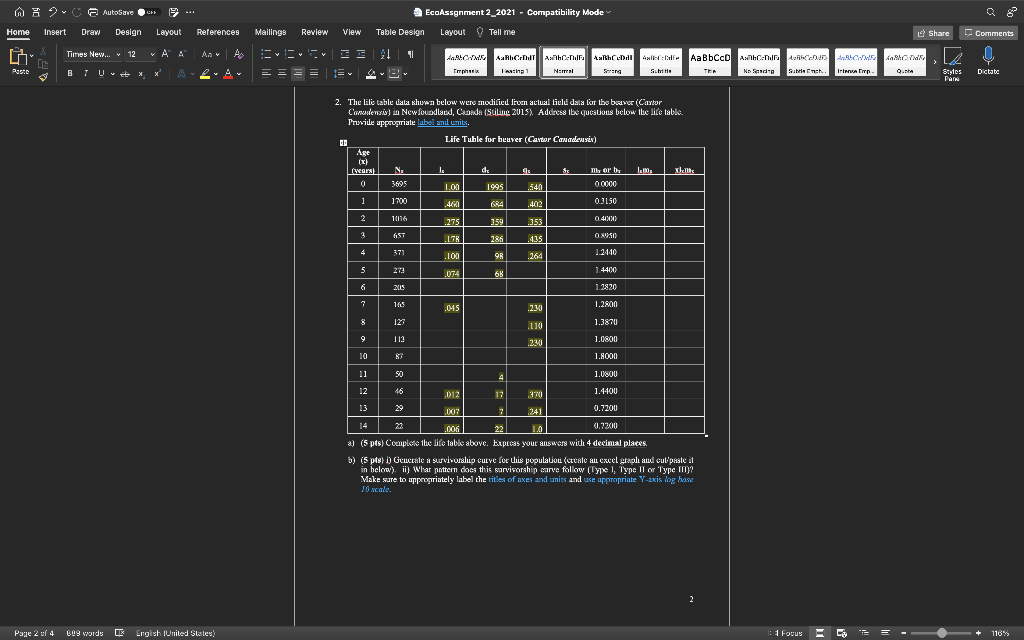Increase font size with the larger A icon
The height and width of the screenshot is (640, 1024).
click(166, 54)
